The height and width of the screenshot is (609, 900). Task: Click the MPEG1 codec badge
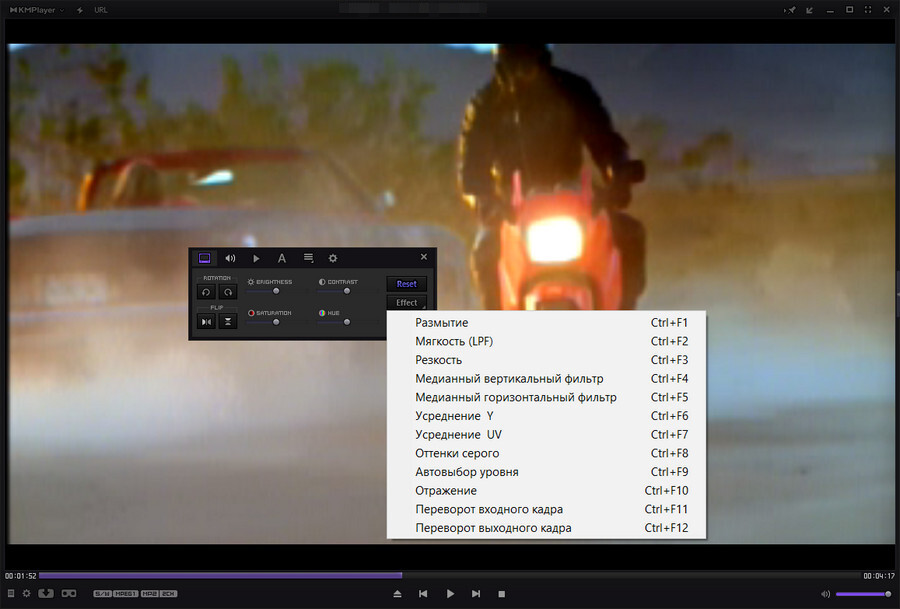pos(126,594)
